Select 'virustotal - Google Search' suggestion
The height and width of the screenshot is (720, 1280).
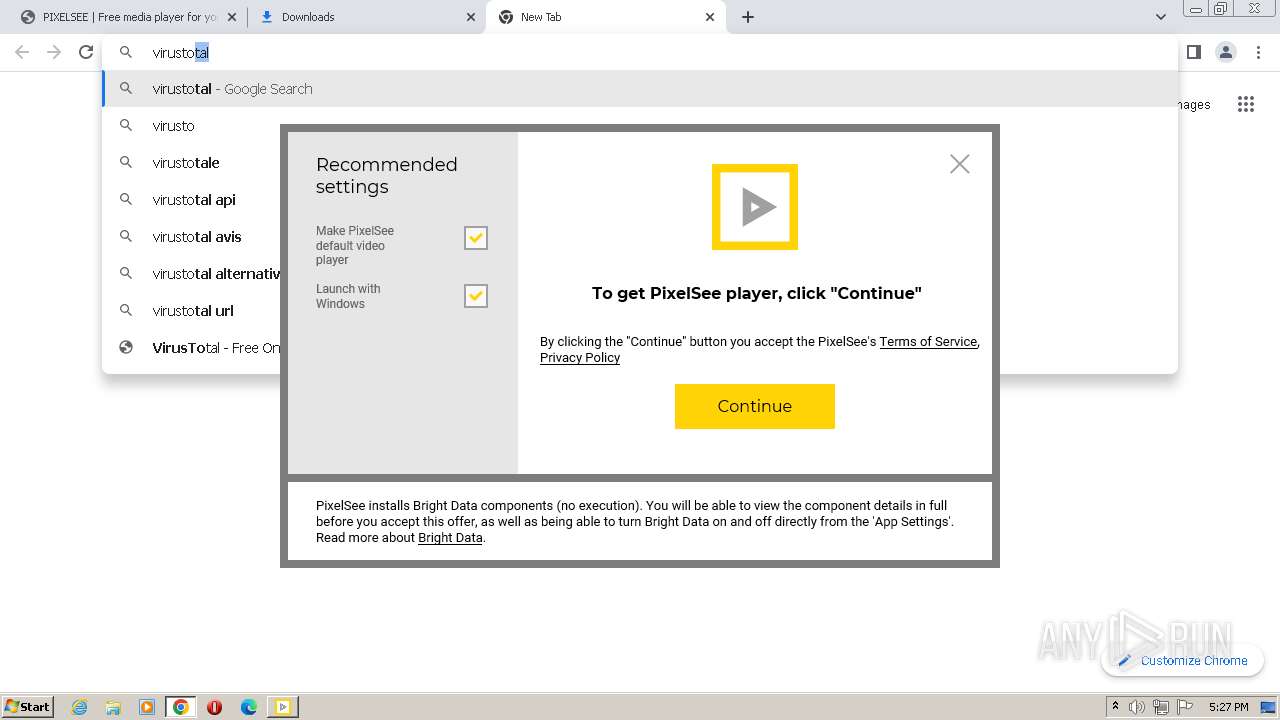coord(640,89)
